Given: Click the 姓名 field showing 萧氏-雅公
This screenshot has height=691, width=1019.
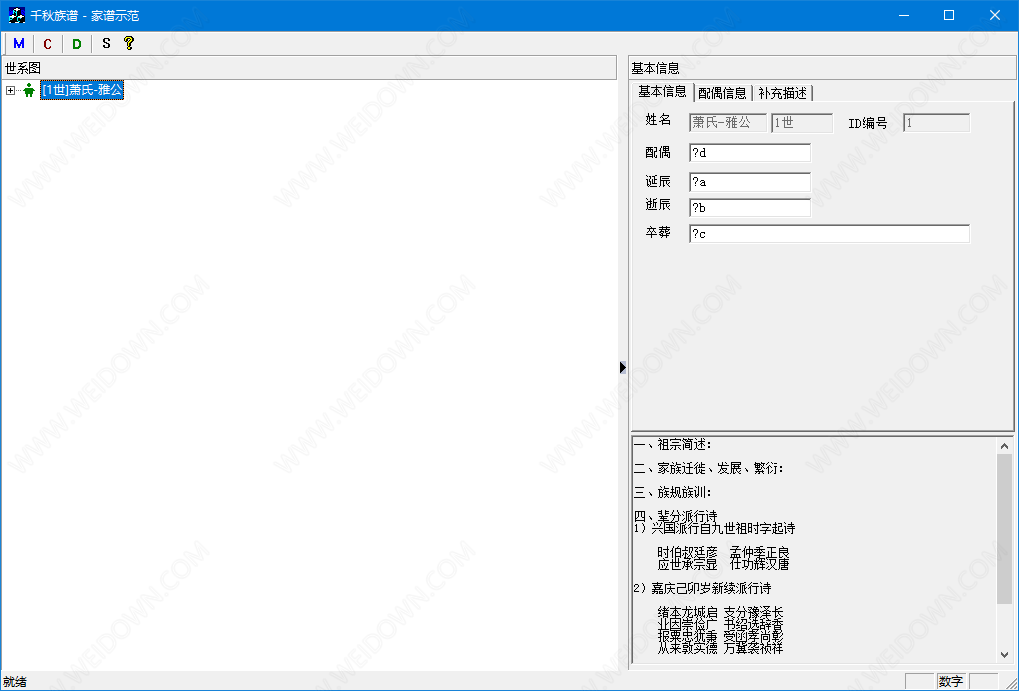Looking at the screenshot, I should pyautogui.click(x=727, y=122).
